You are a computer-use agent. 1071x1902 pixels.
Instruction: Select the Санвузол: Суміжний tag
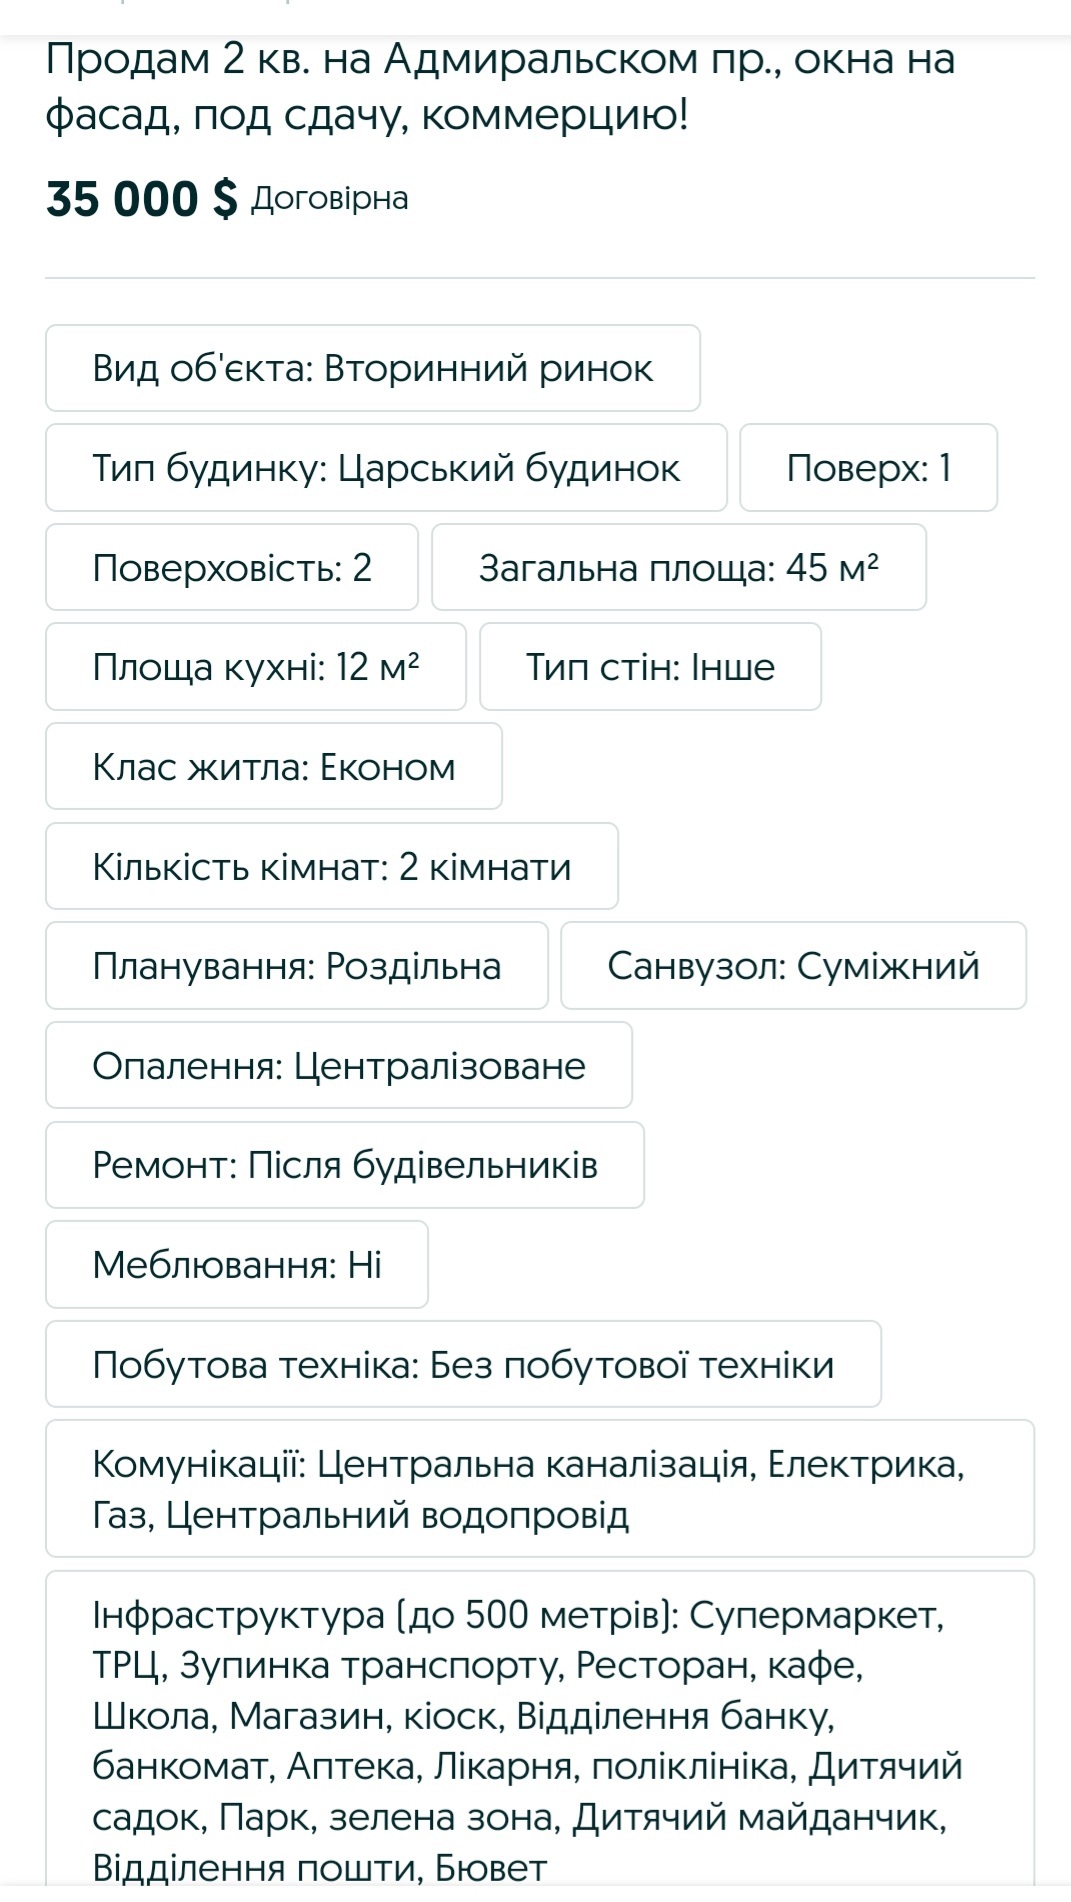click(794, 965)
